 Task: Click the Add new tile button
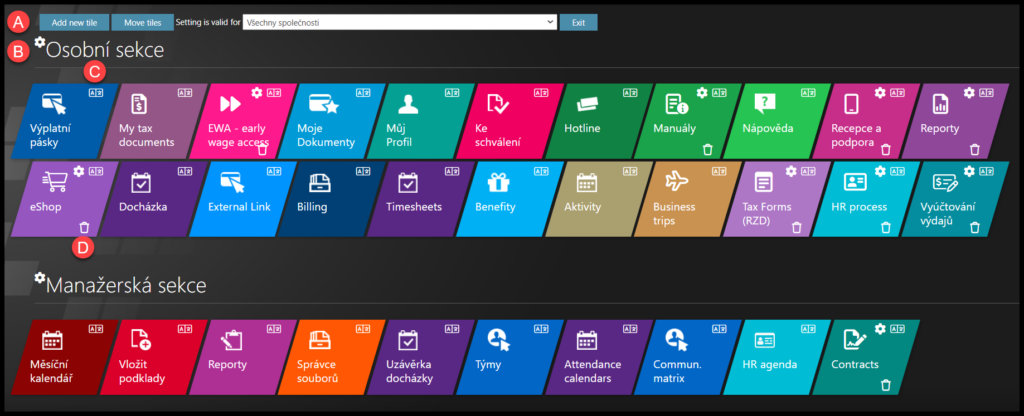click(74, 22)
